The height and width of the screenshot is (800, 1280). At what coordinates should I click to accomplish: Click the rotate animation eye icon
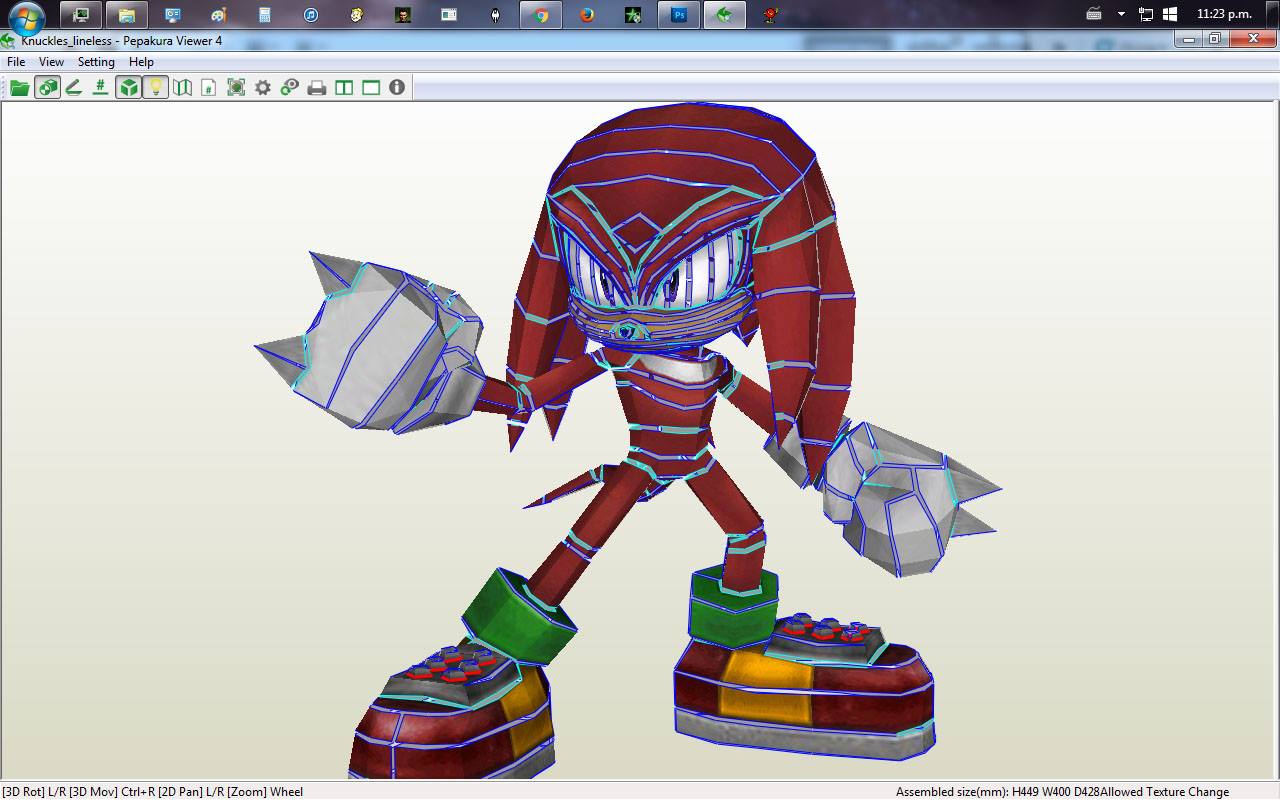[x=290, y=88]
